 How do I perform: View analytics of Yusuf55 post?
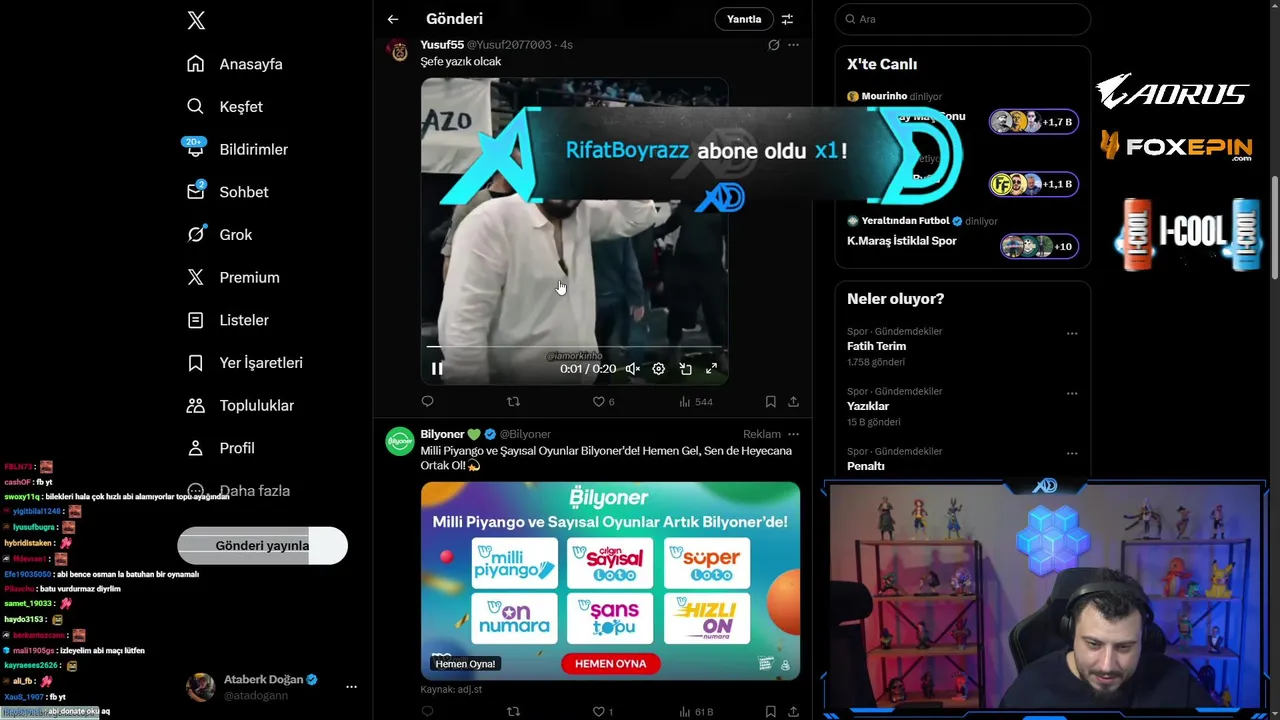click(695, 402)
